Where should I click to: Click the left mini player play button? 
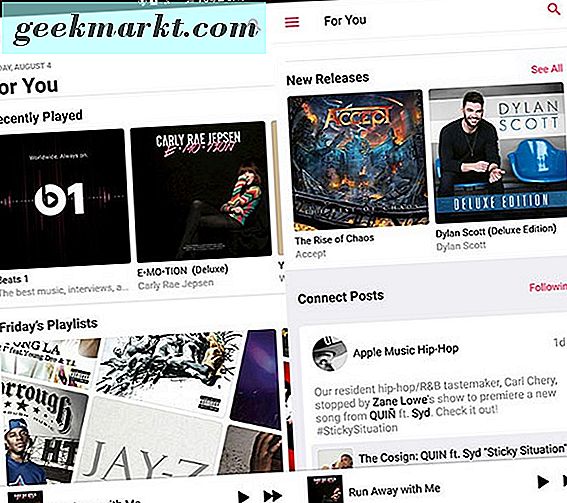point(243,497)
